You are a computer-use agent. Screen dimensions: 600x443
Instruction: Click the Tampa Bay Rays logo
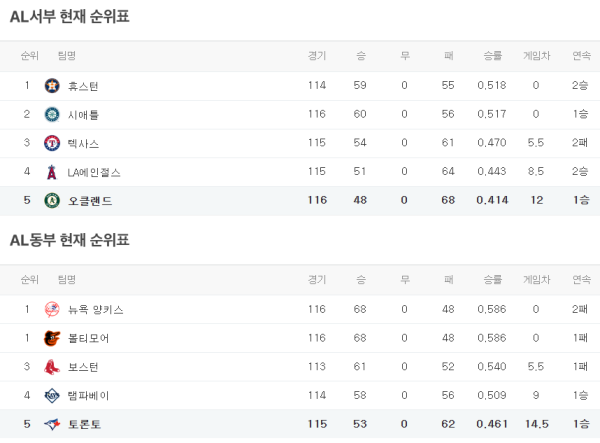[52, 396]
